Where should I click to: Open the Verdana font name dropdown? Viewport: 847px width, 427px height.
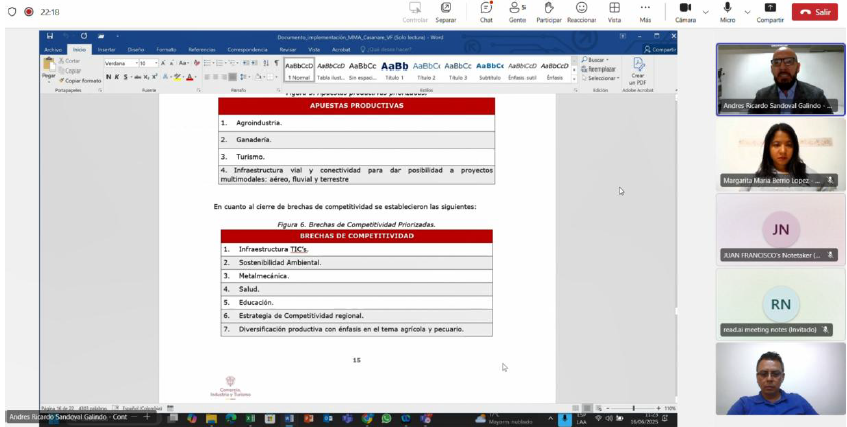point(122,63)
